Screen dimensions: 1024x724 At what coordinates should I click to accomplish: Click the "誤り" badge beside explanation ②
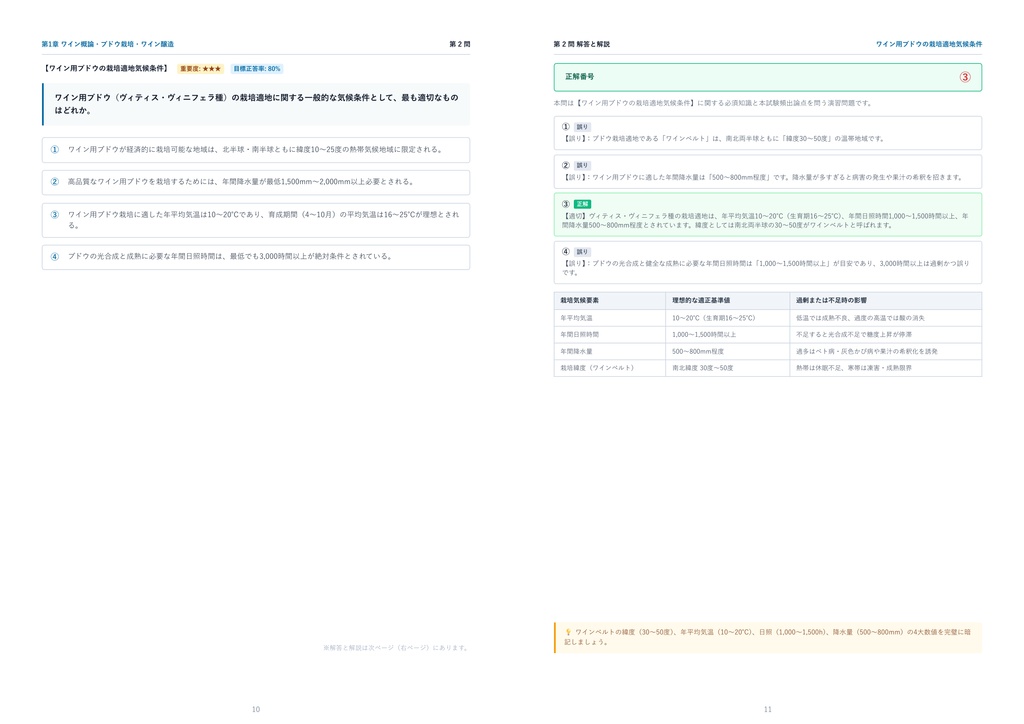(x=582, y=166)
